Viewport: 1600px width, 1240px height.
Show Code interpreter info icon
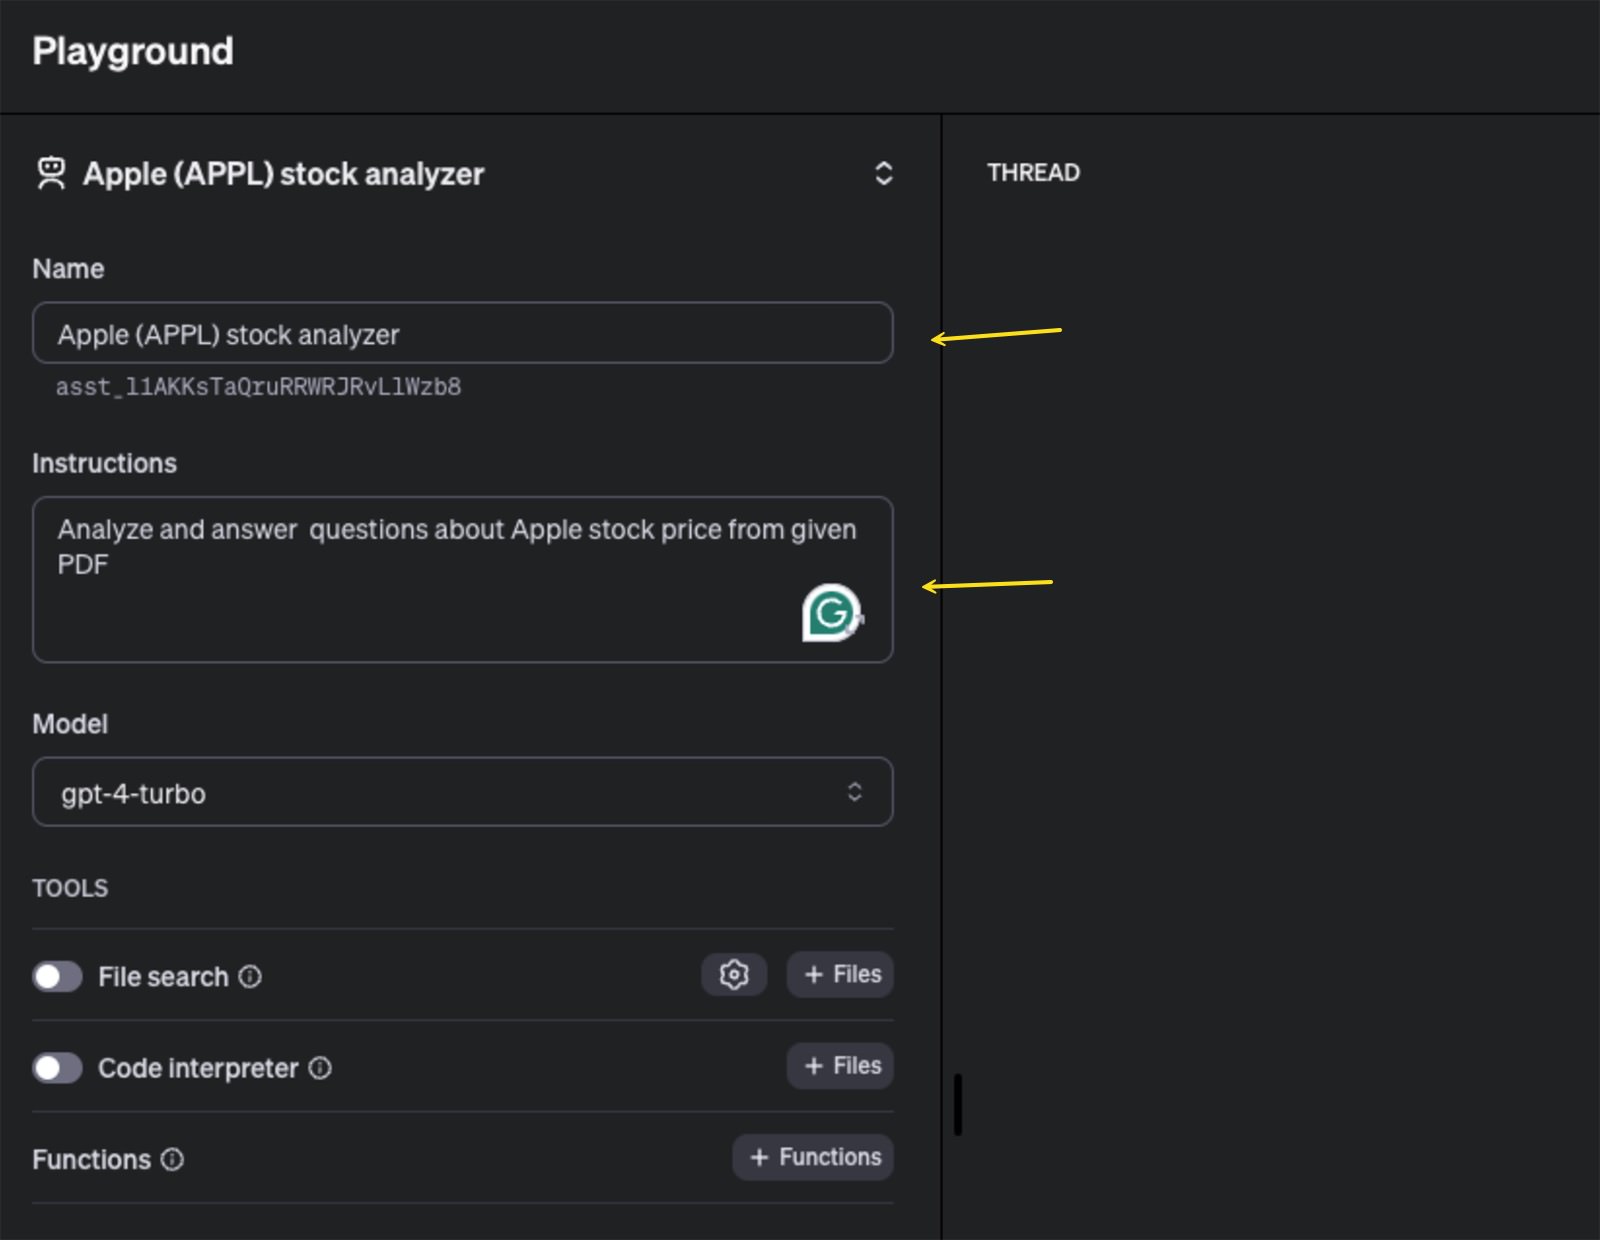click(x=320, y=1068)
